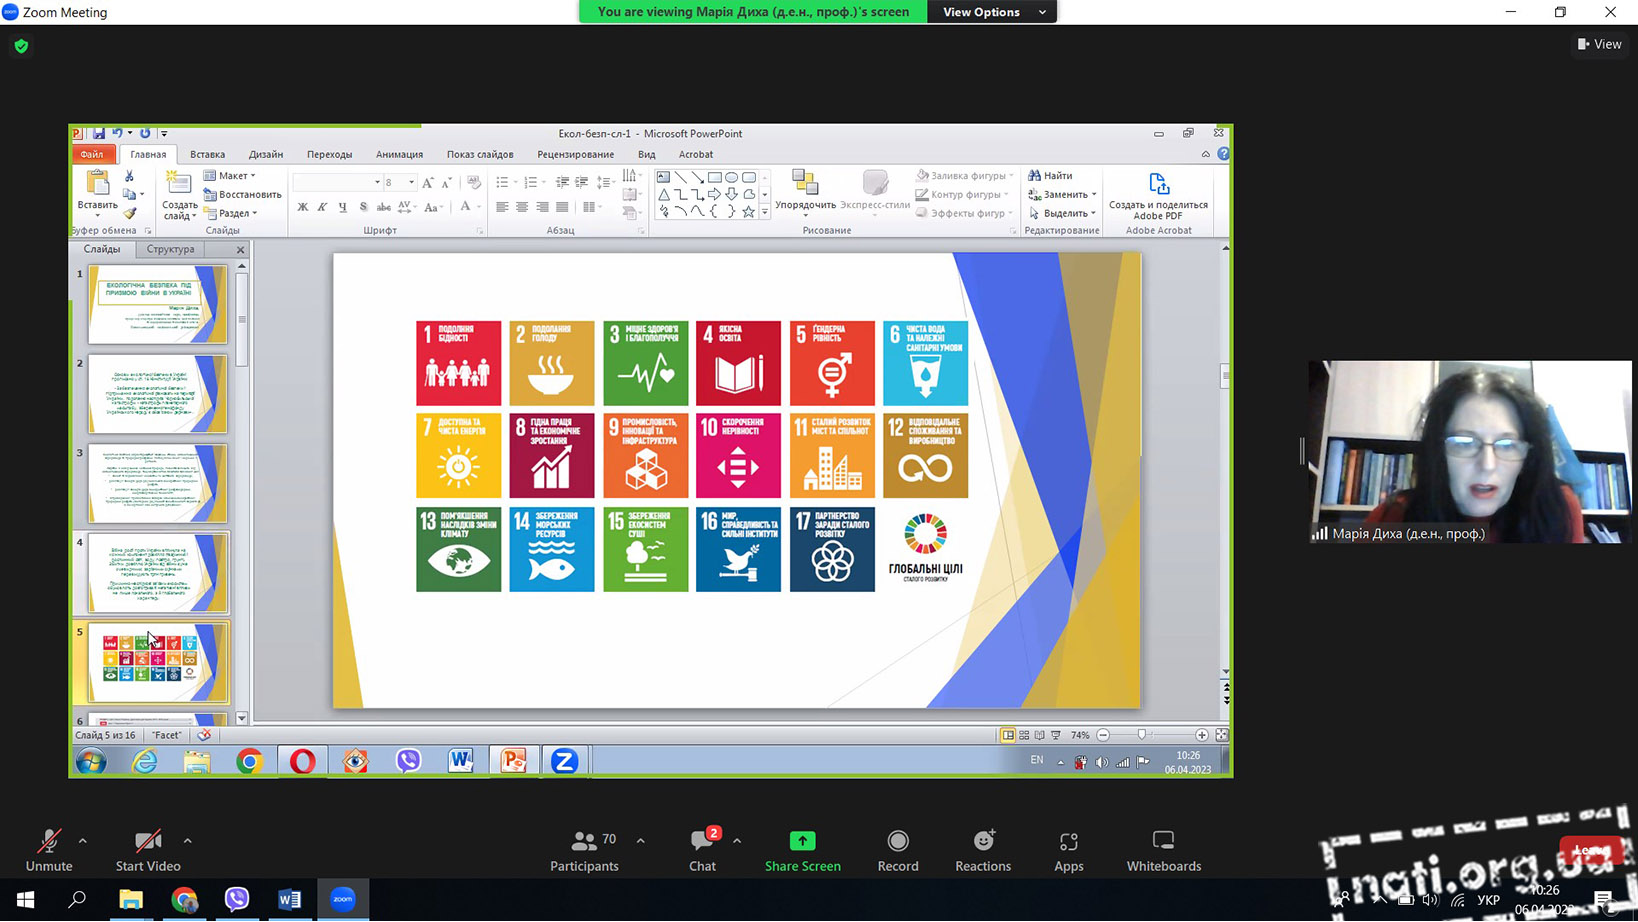Click Decrease Font Size icon
1638x922 pixels.
[446, 182]
